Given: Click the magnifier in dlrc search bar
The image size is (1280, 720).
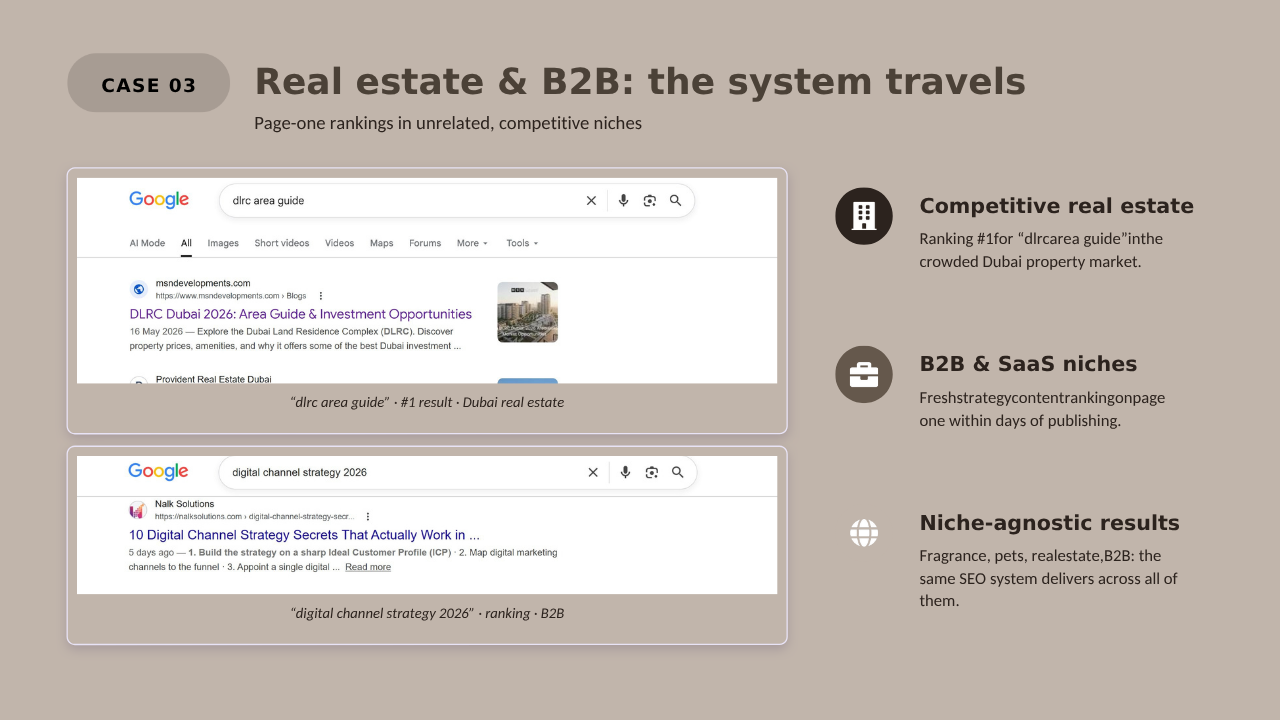Looking at the screenshot, I should point(676,201).
